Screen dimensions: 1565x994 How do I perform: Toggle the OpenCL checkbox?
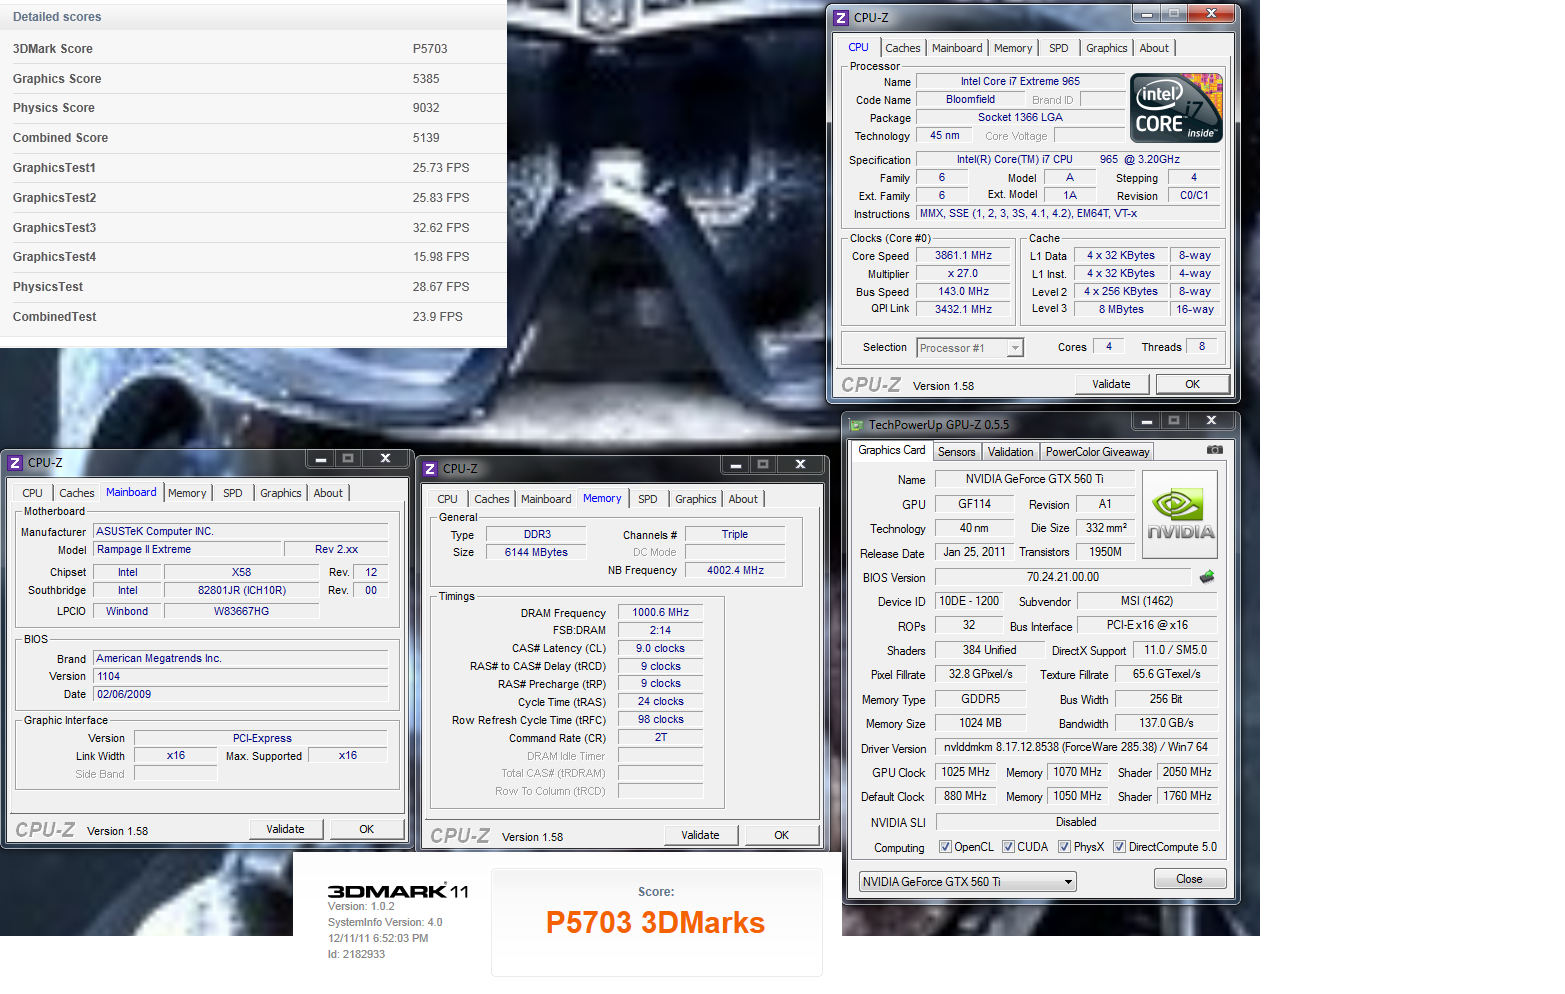tap(945, 847)
